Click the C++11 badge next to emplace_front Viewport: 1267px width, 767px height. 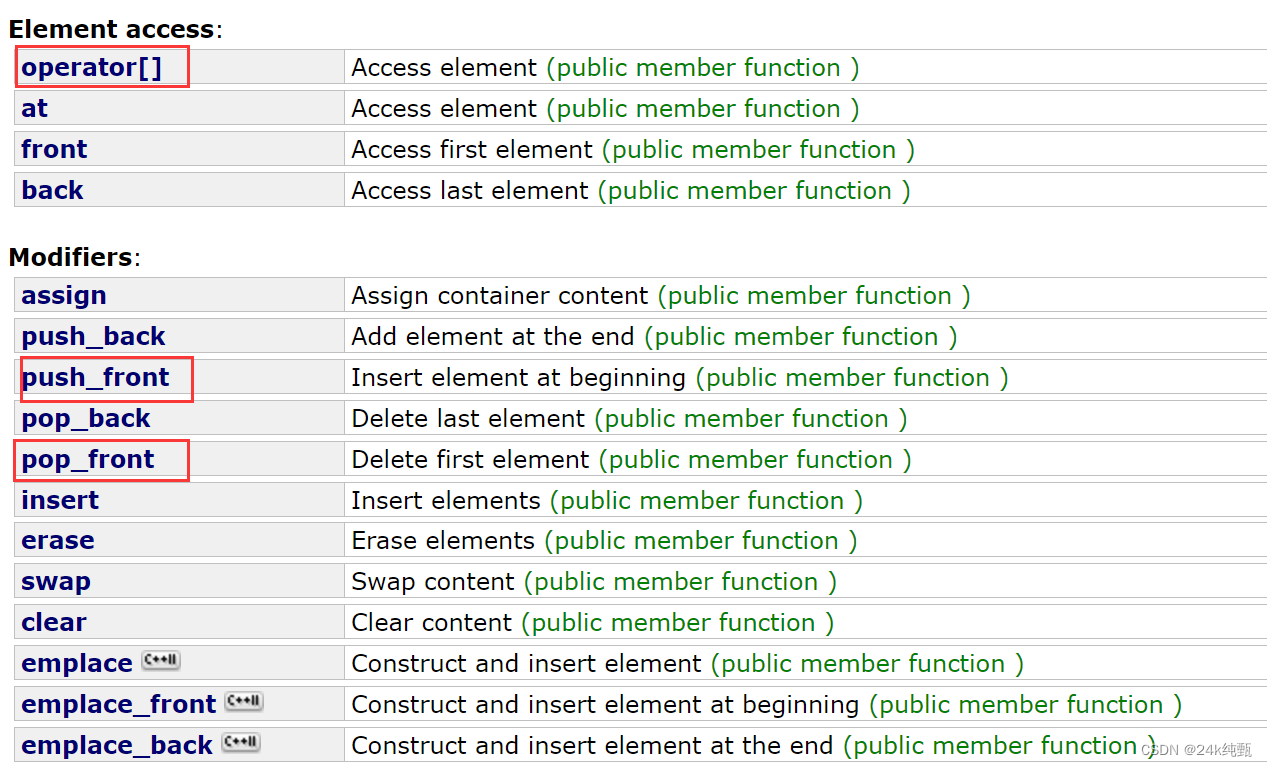tap(244, 702)
